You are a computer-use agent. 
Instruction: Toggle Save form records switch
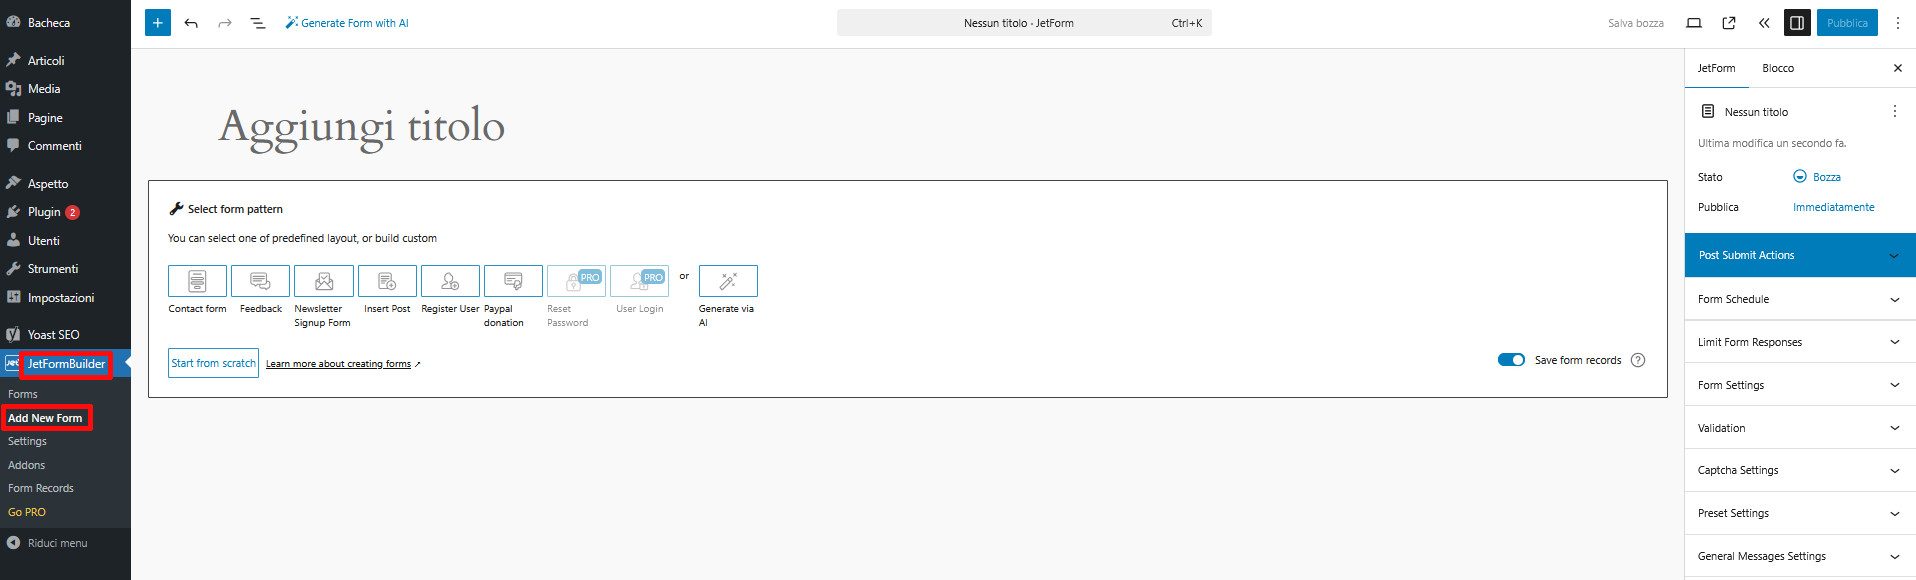click(1511, 360)
